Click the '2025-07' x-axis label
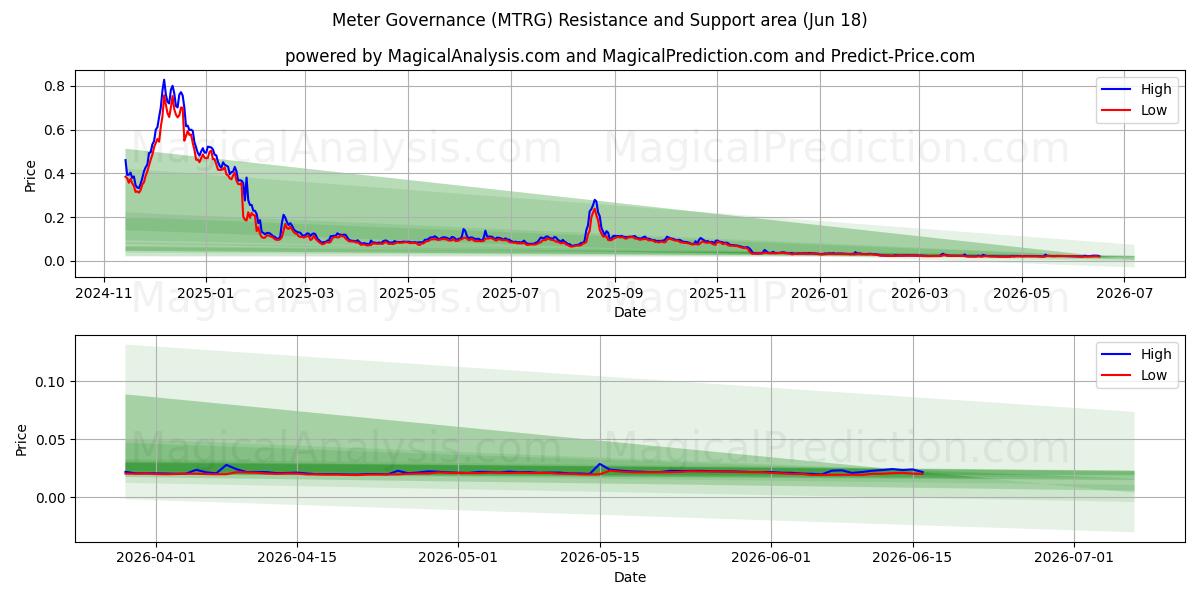Viewport: 1200px width, 600px height. [510, 293]
